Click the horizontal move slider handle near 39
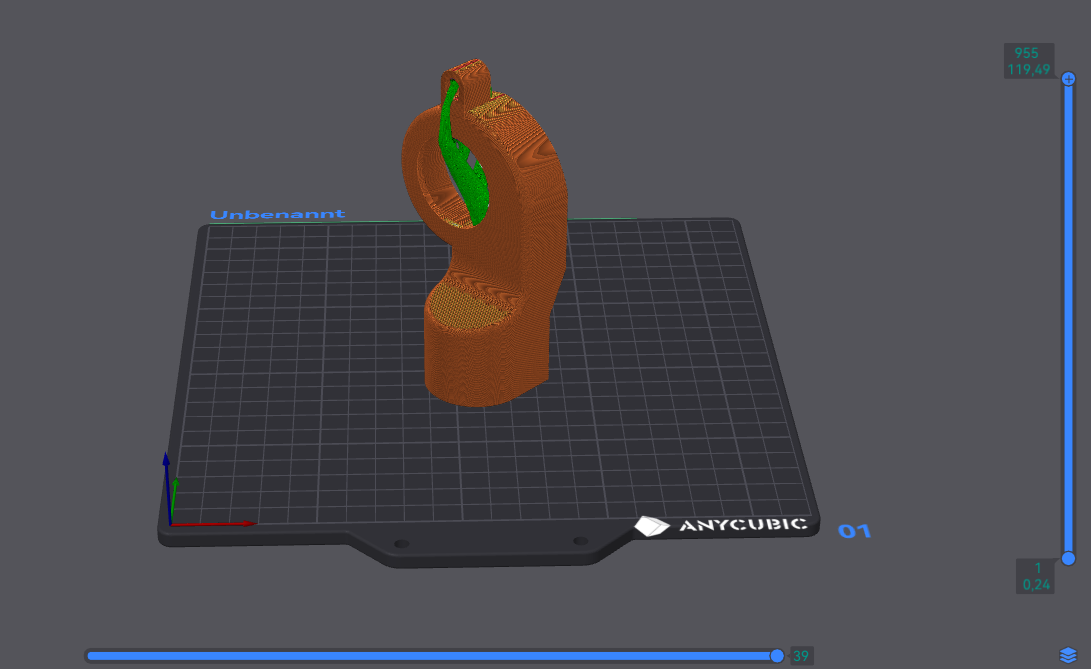The height and width of the screenshot is (669, 1091). 777,656
